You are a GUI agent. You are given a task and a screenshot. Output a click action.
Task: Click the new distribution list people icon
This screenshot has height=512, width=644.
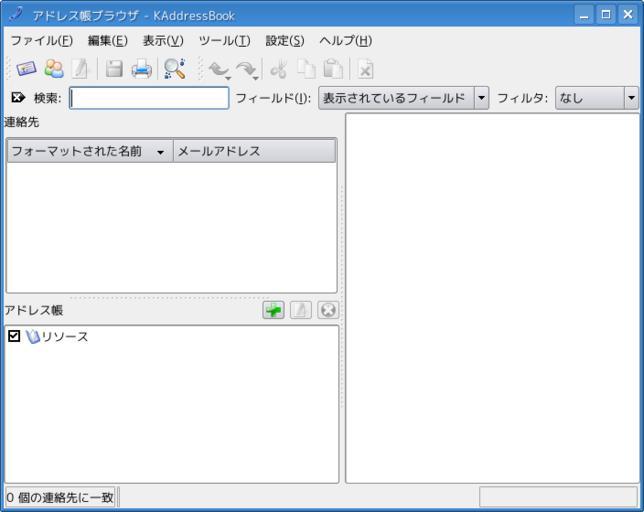(x=53, y=69)
